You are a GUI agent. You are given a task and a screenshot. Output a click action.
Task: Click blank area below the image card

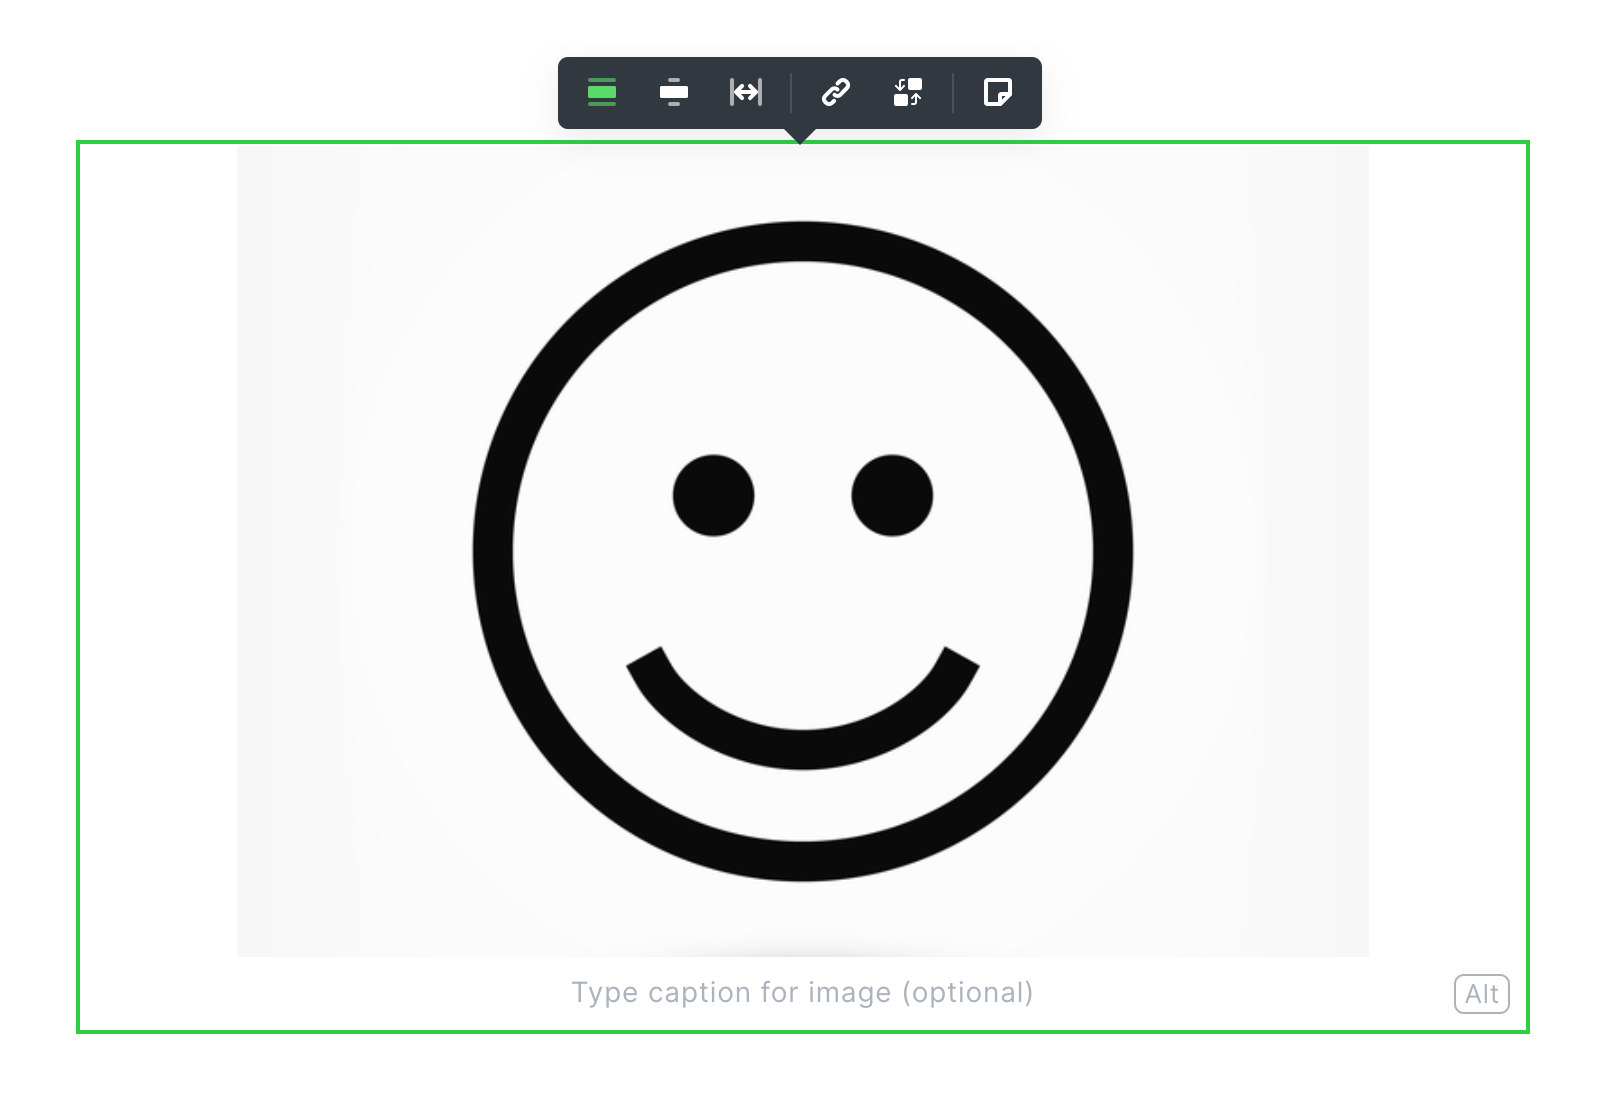coord(802,1075)
